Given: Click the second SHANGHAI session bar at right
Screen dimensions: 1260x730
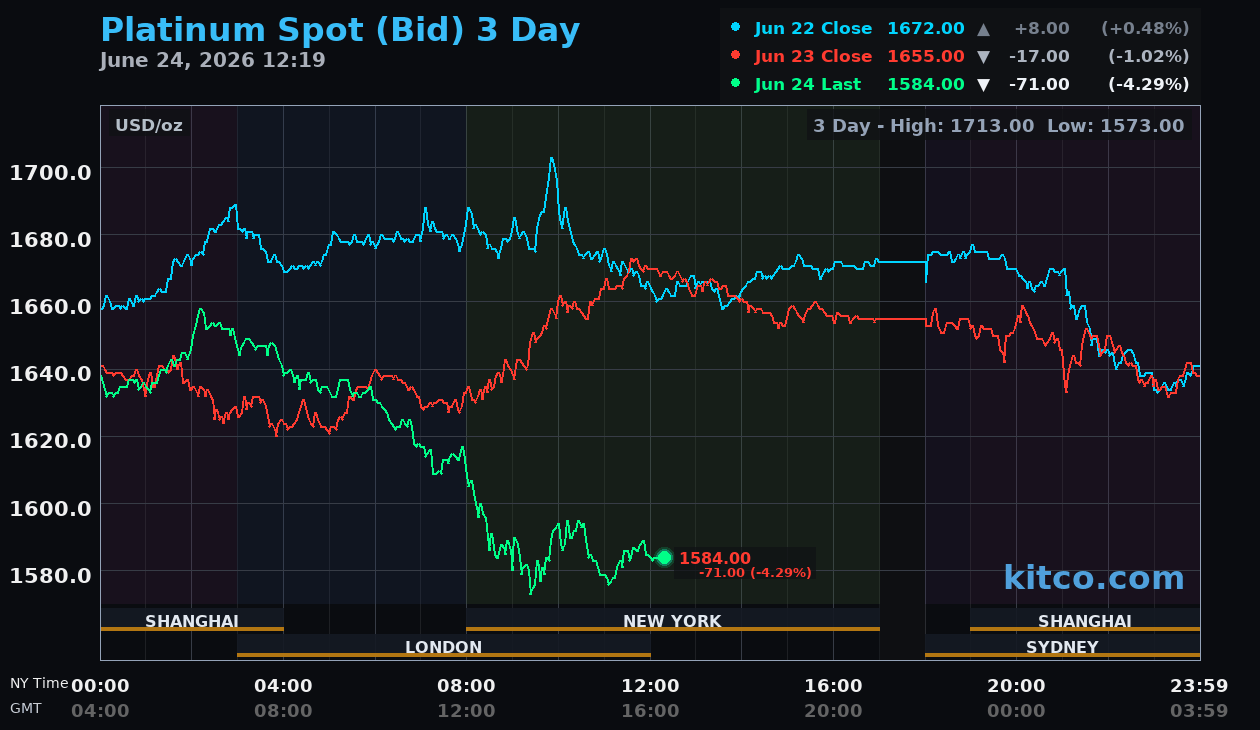Looking at the screenshot, I should [1085, 621].
